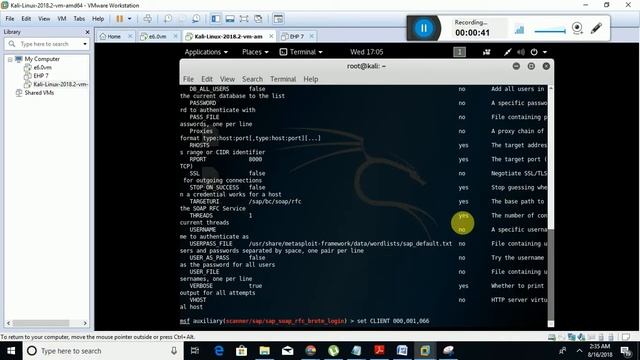This screenshot has height=360, width=640.
Task: Open VMware VM menu
Action: 62,19
